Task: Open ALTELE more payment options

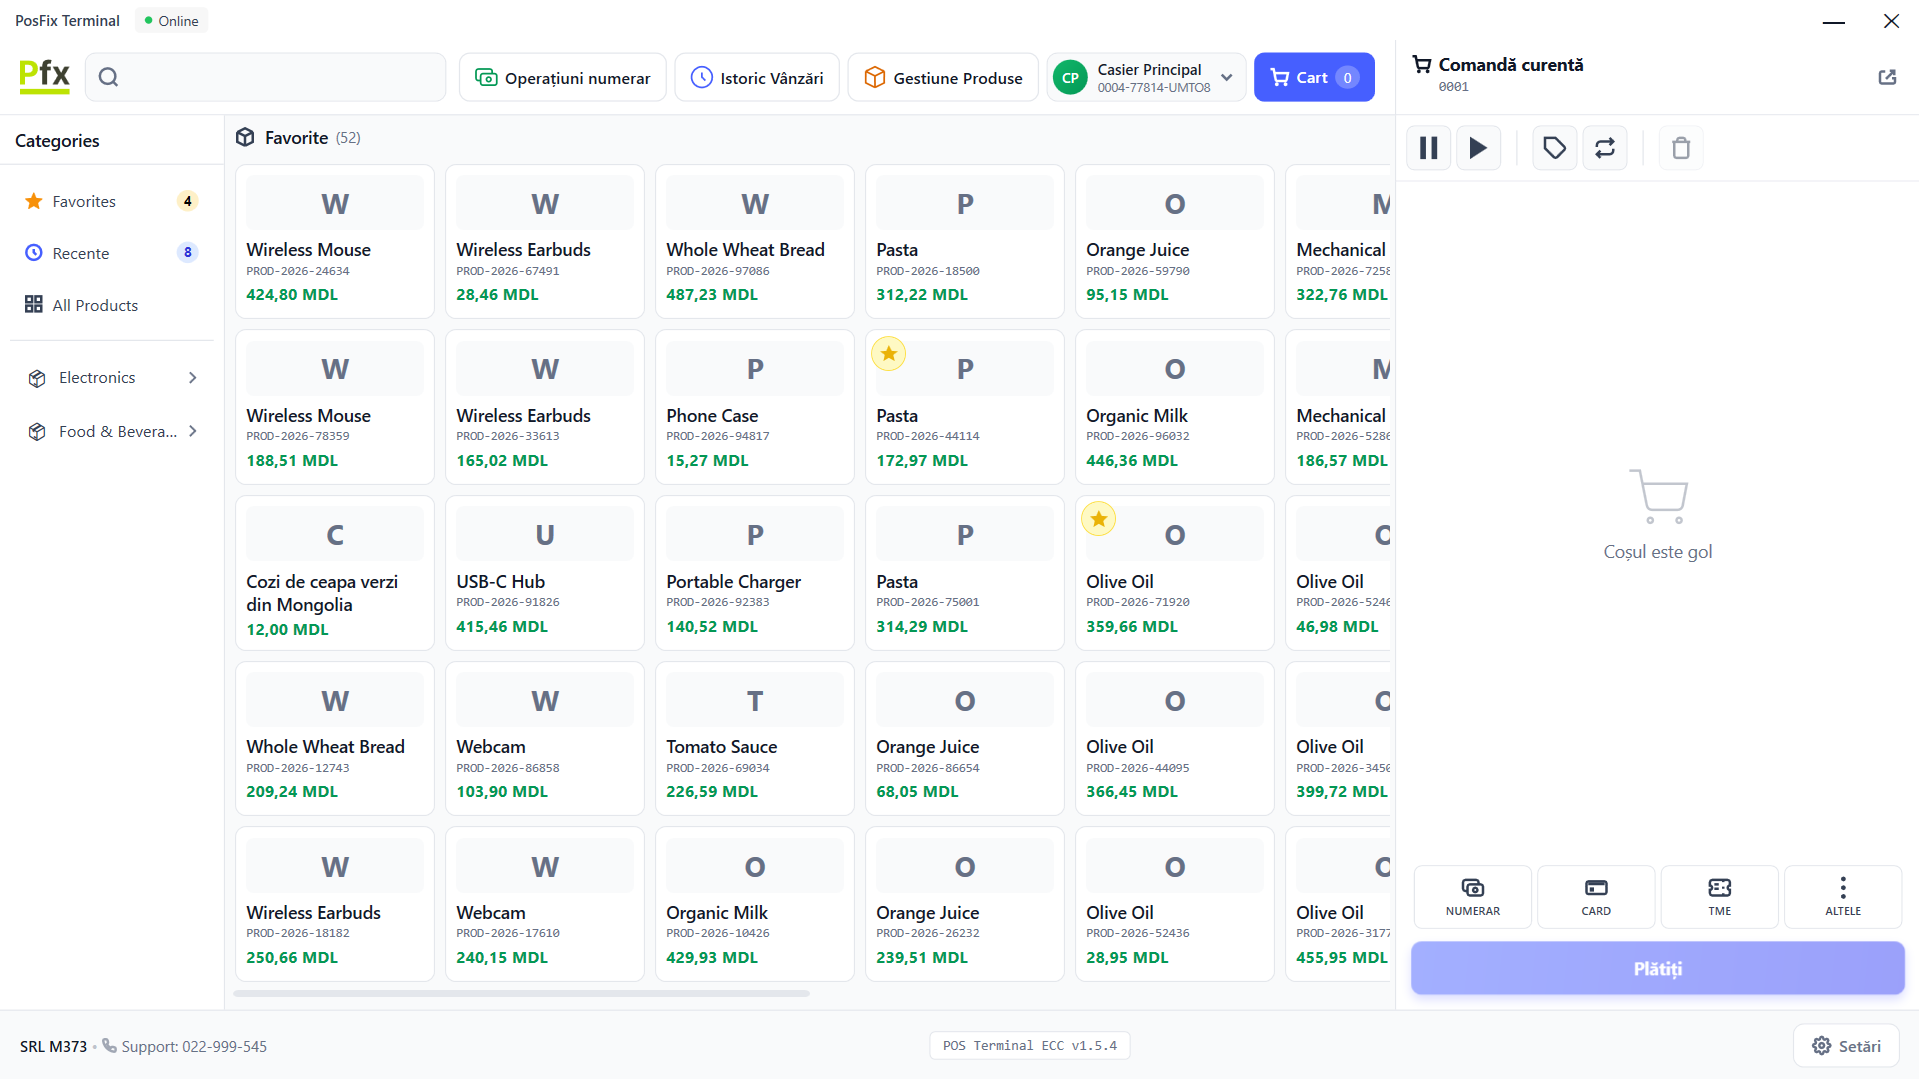Action: click(x=1842, y=896)
